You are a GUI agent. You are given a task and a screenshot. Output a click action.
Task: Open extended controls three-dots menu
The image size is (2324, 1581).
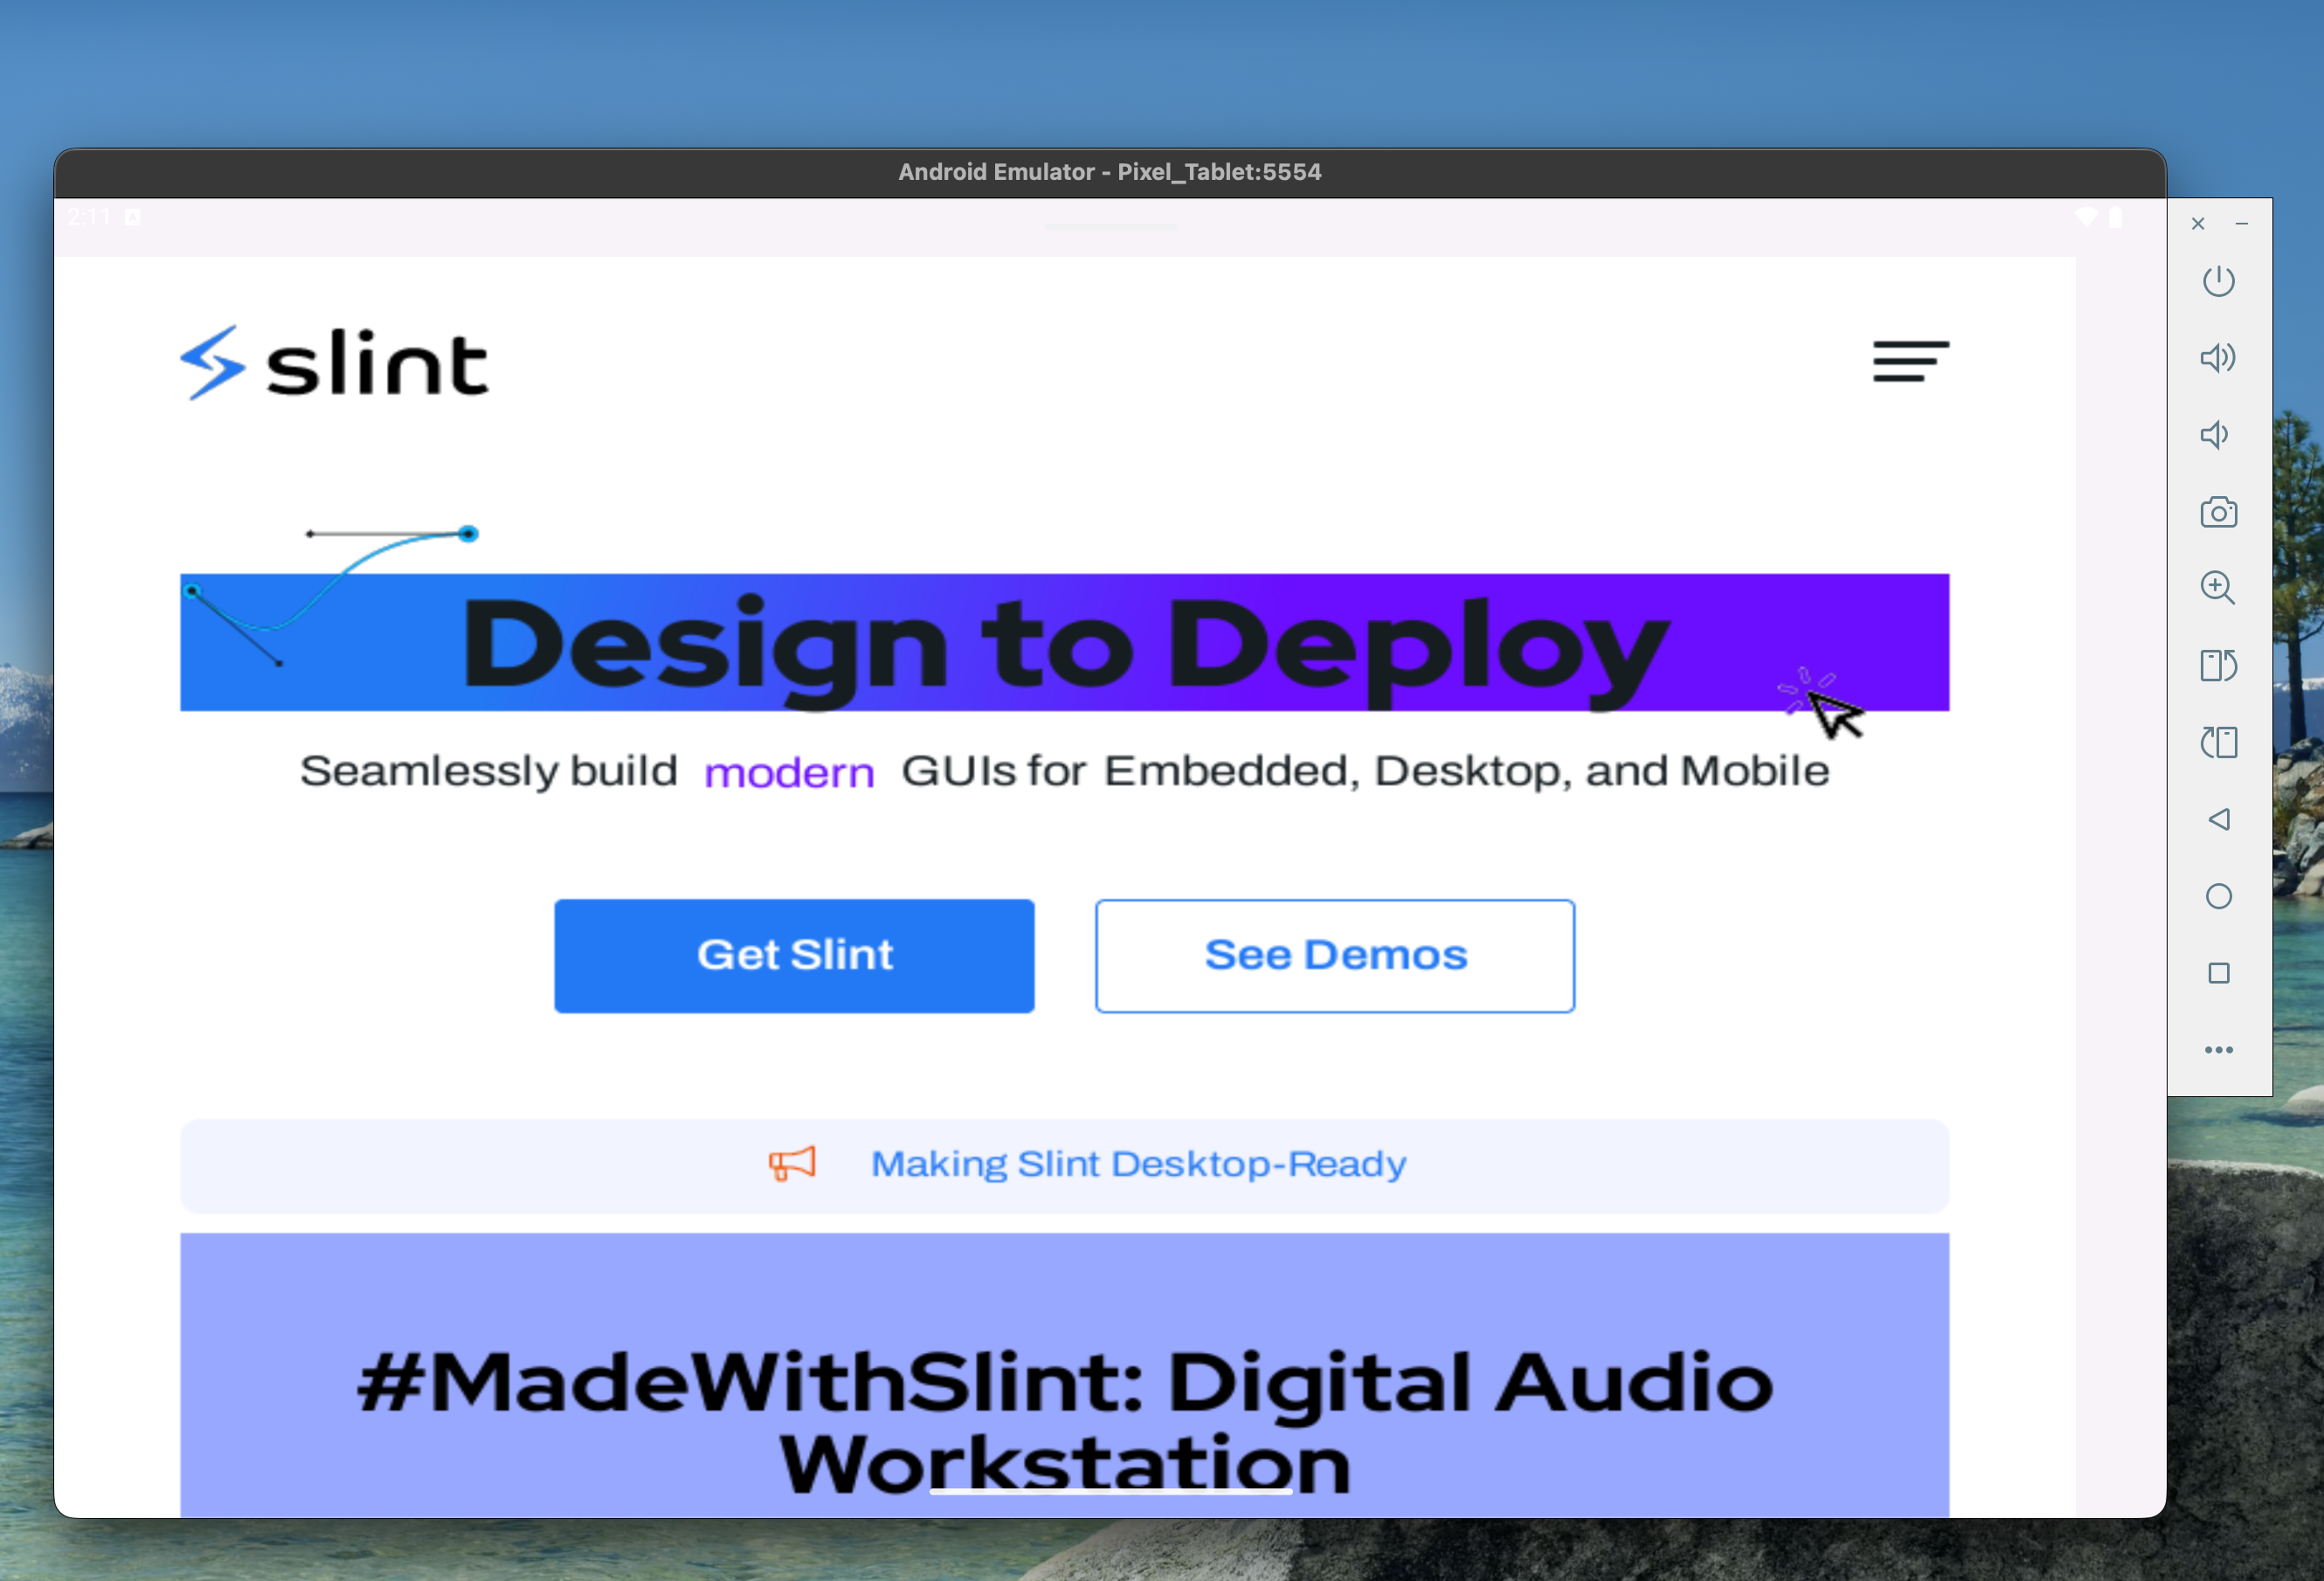[x=2218, y=1050]
